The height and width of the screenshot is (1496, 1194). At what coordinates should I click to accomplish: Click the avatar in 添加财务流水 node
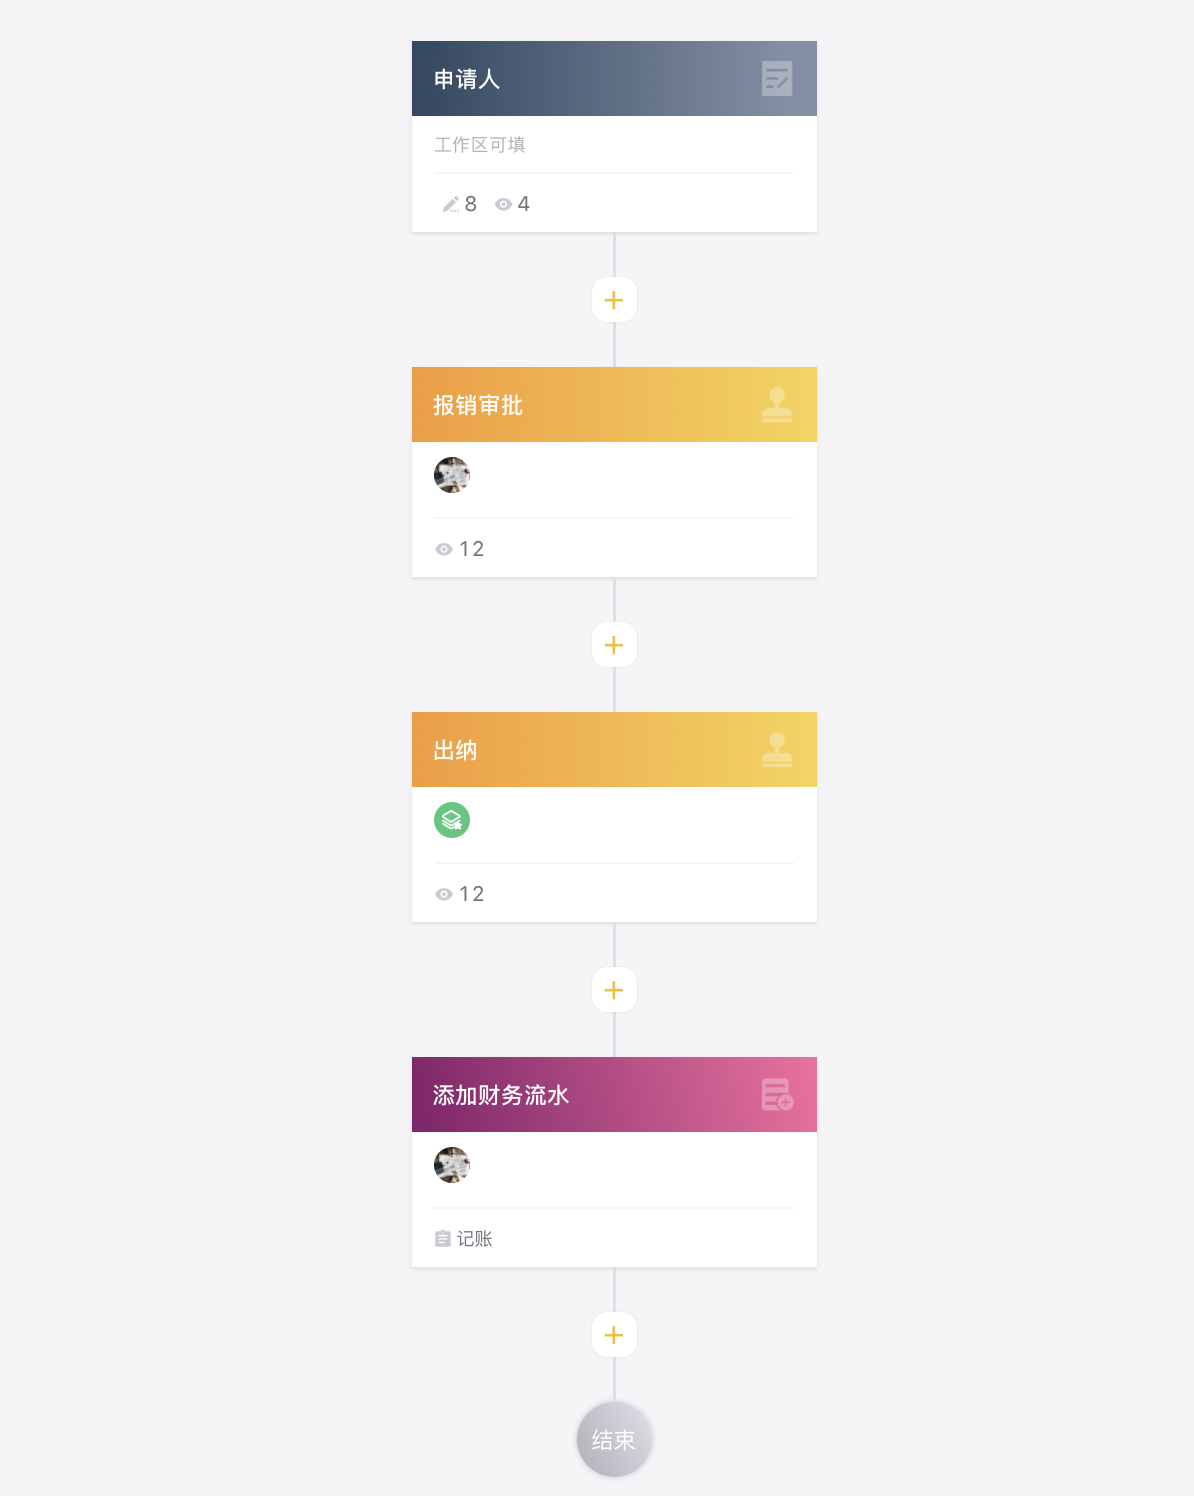(x=452, y=1165)
